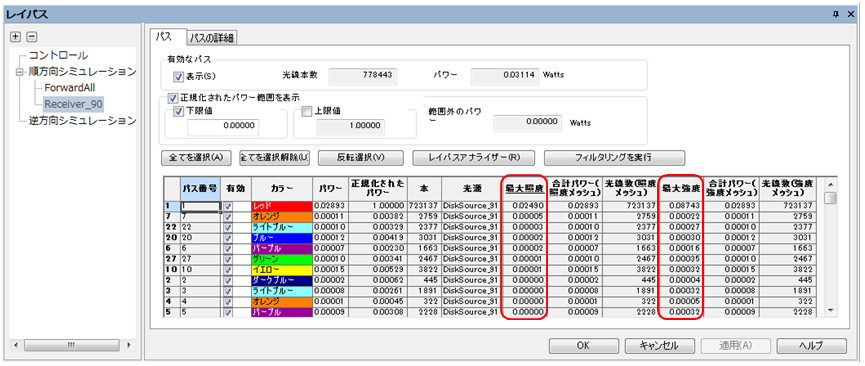
Task: Enable the 上限値 checkbox
Action: click(x=306, y=111)
